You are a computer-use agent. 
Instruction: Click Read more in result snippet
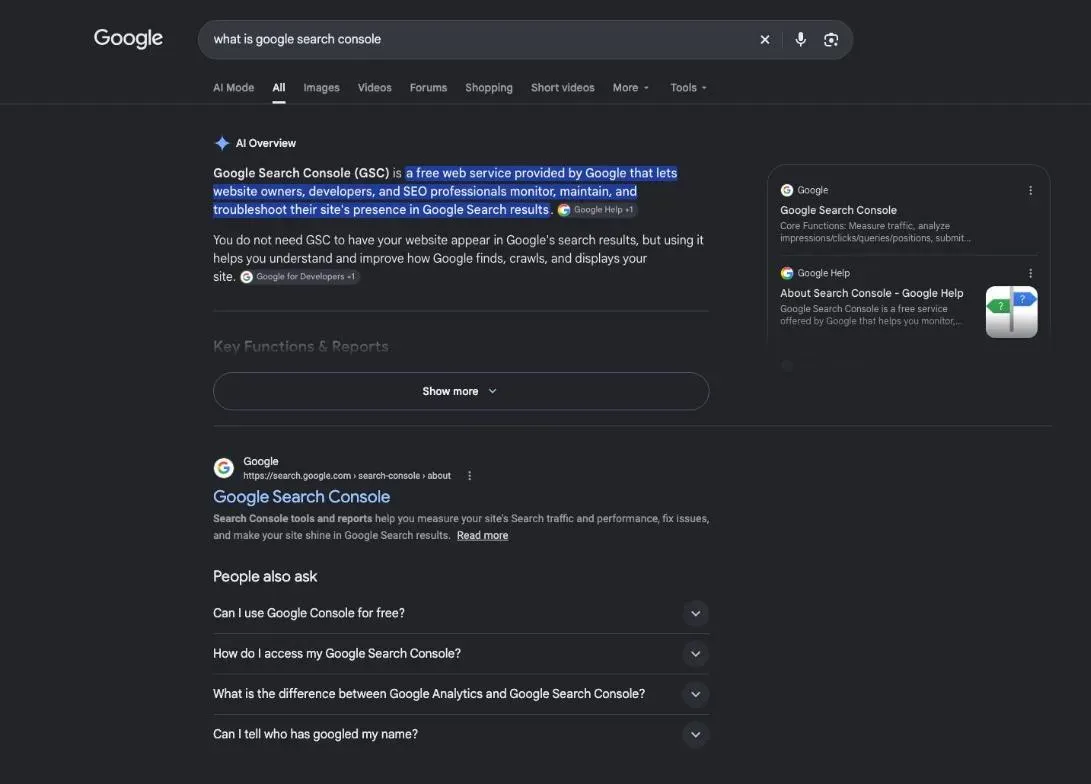click(x=482, y=536)
